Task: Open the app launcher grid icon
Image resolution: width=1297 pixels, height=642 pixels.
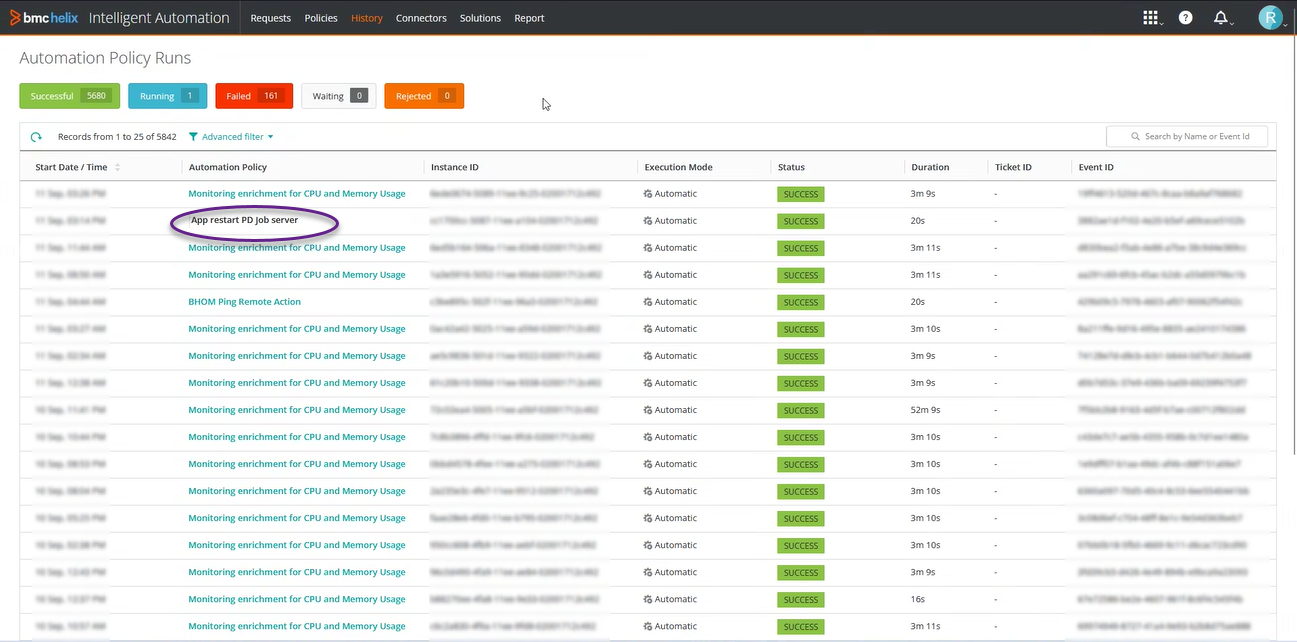Action: click(1151, 18)
